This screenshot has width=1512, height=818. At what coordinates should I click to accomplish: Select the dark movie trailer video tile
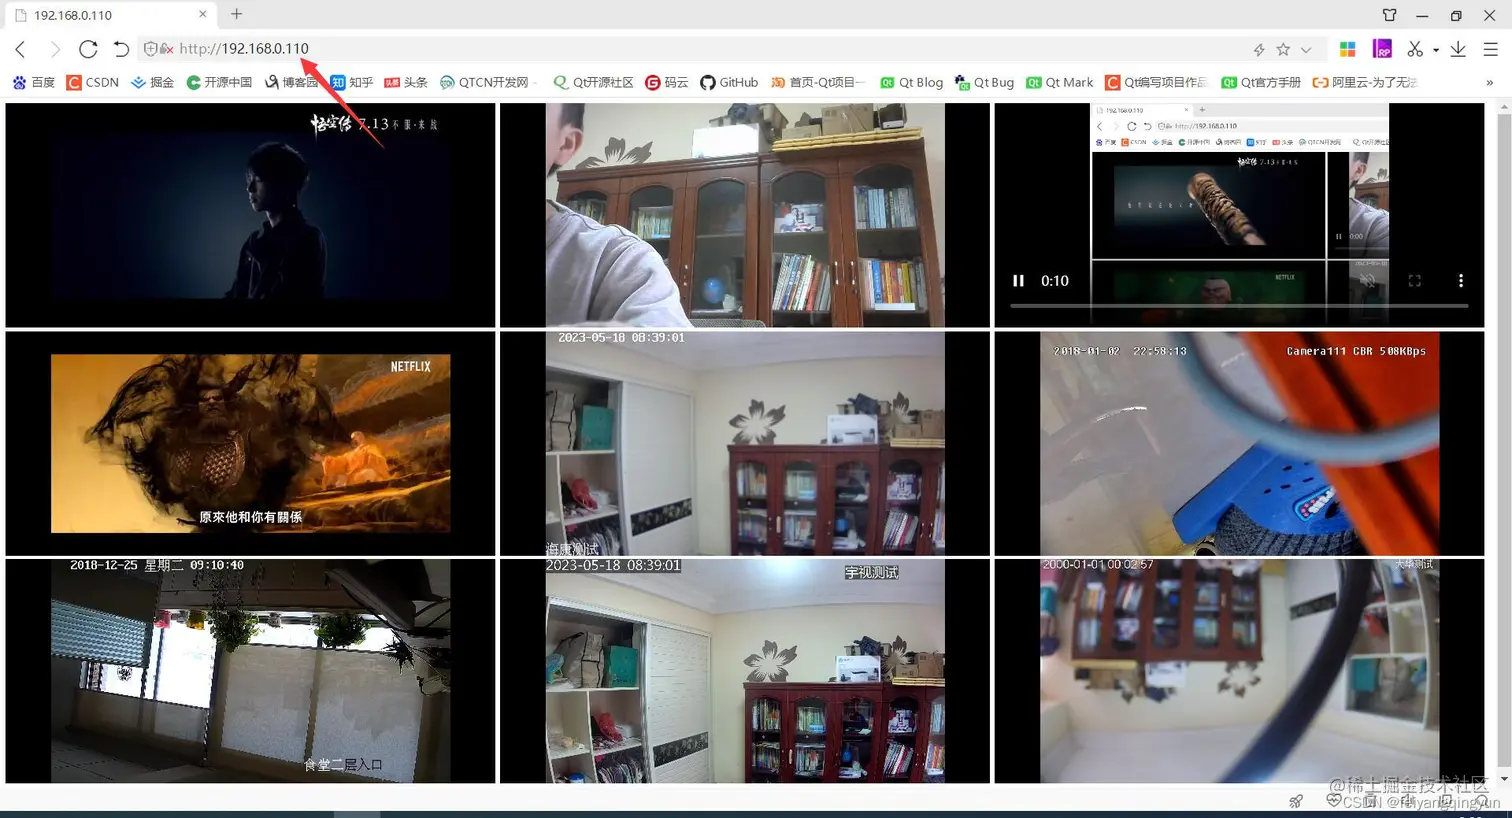[x=250, y=215]
